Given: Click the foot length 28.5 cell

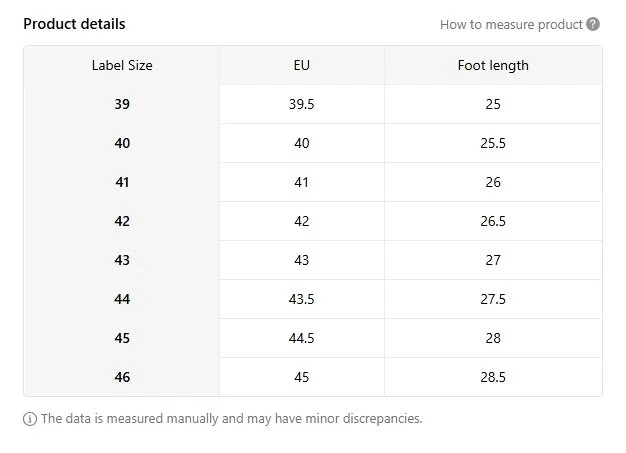Looking at the screenshot, I should tap(493, 377).
